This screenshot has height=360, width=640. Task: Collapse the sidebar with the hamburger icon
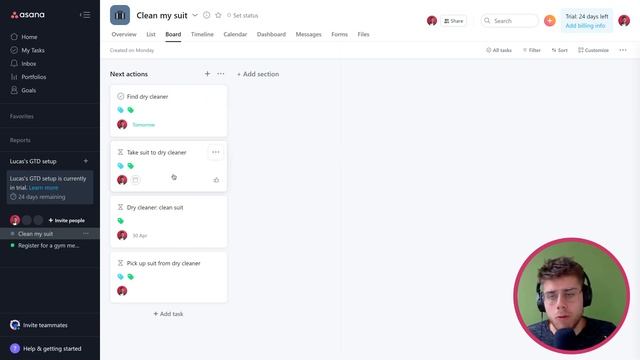click(x=85, y=15)
